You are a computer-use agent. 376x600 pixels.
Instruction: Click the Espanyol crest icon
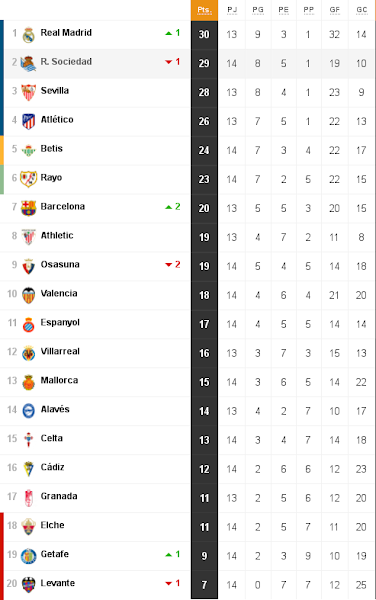point(29,324)
